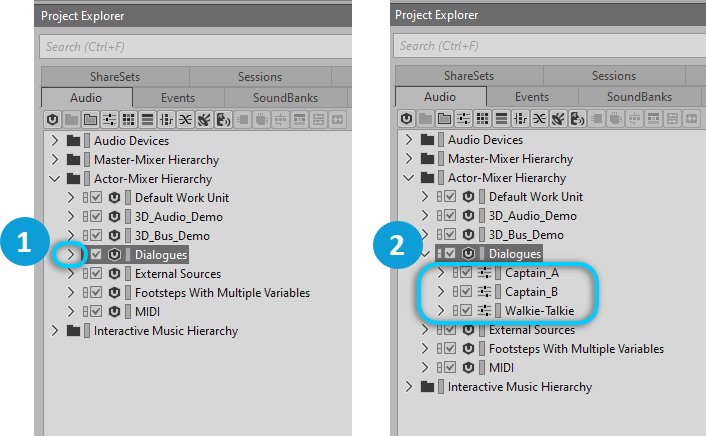
Task: Toggle the Walkie-Talkie checkbox
Action: point(463,311)
